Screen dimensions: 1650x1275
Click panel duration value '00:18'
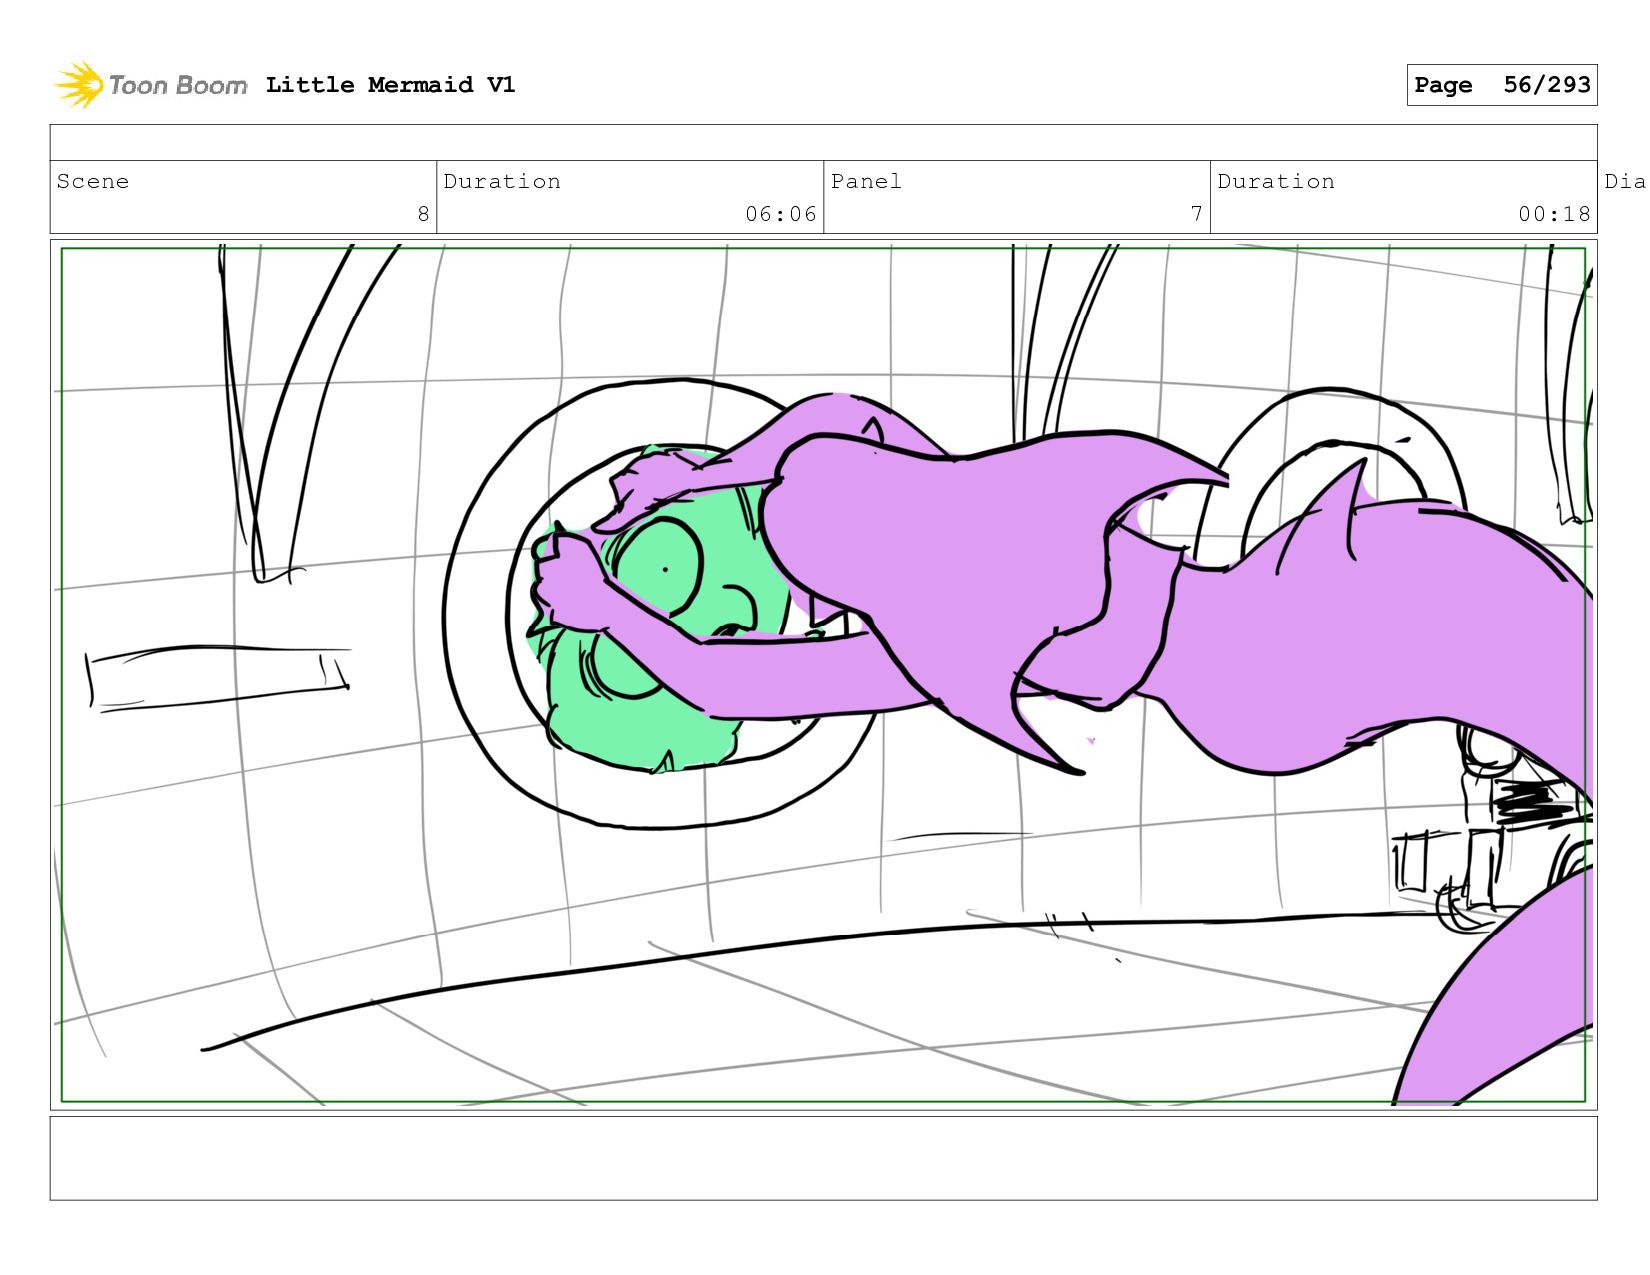[1554, 214]
